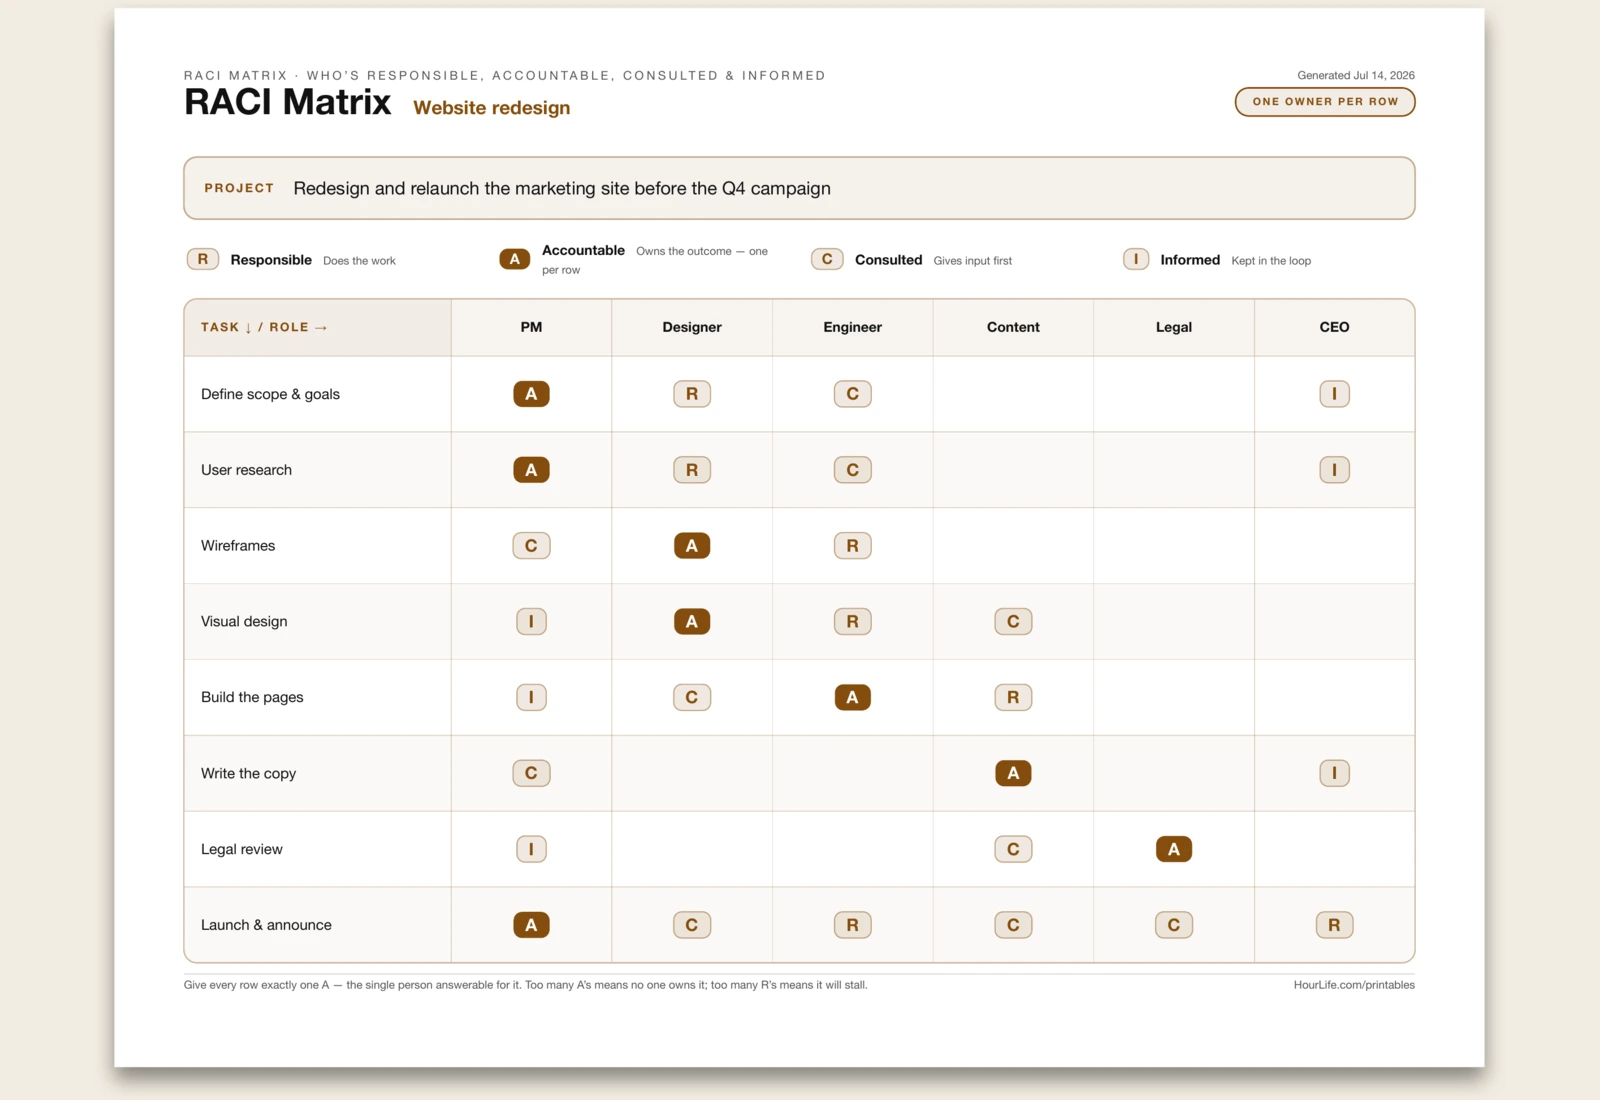Click the A badge for Designer in Wireframes

tap(692, 546)
